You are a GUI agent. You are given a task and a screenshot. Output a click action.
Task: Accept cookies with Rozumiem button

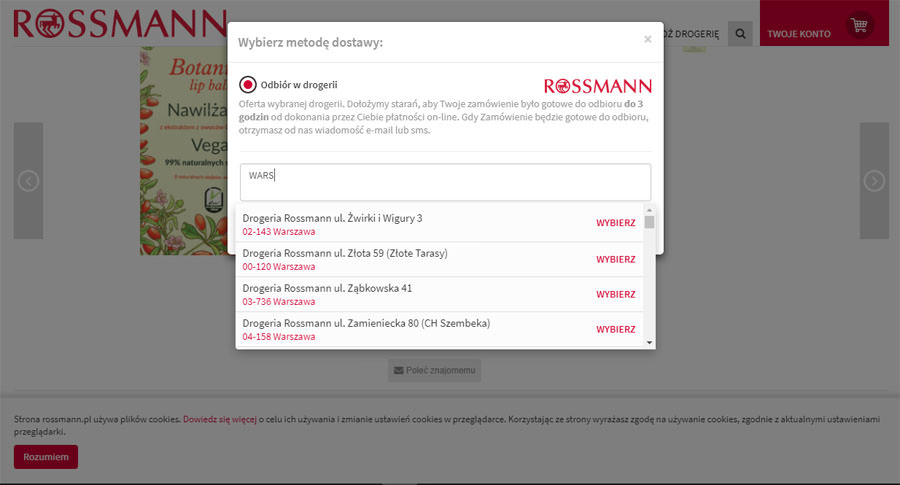pyautogui.click(x=46, y=457)
